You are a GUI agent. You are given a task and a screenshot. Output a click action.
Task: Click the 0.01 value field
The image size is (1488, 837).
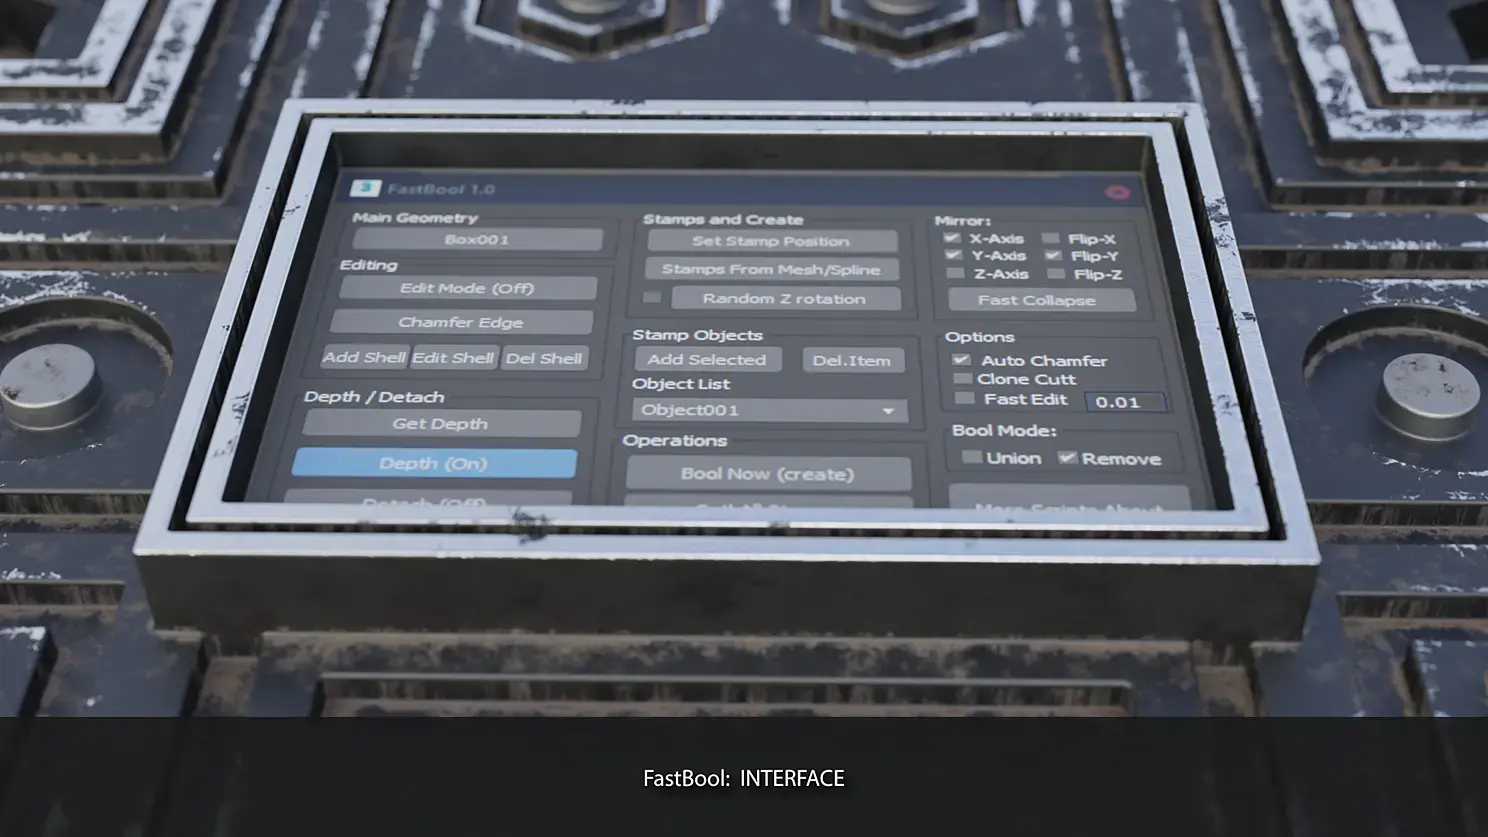point(1126,402)
